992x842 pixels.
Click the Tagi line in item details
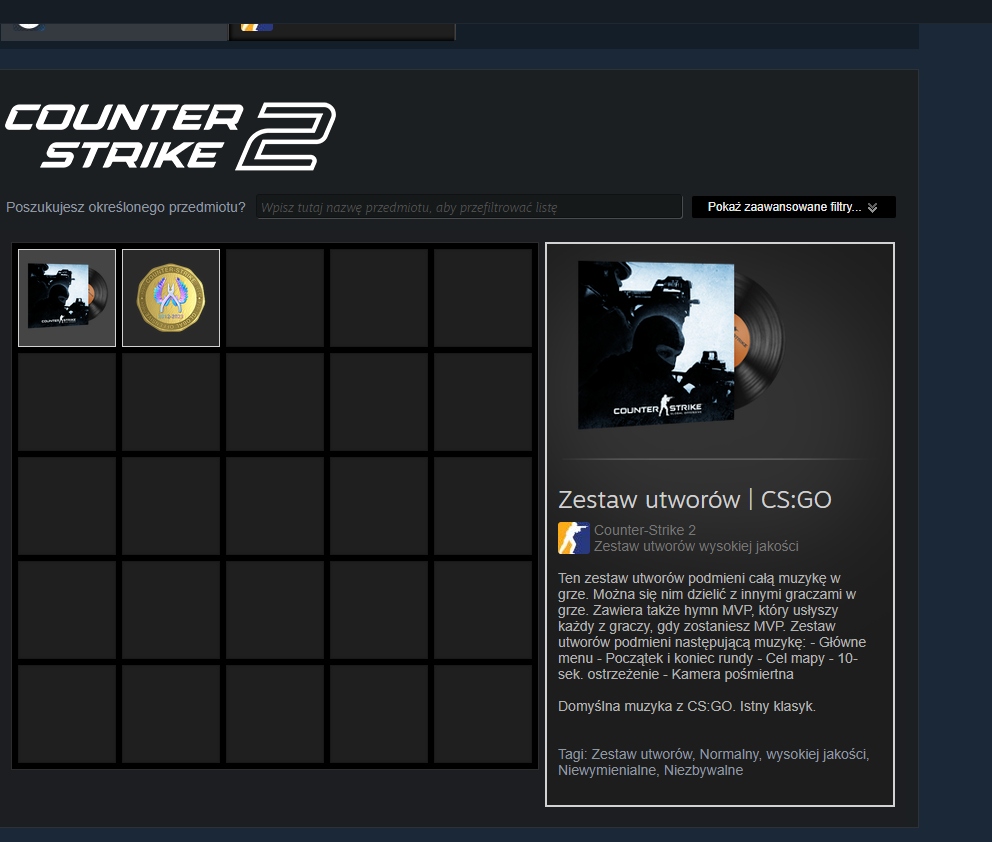pyautogui.click(x=714, y=762)
